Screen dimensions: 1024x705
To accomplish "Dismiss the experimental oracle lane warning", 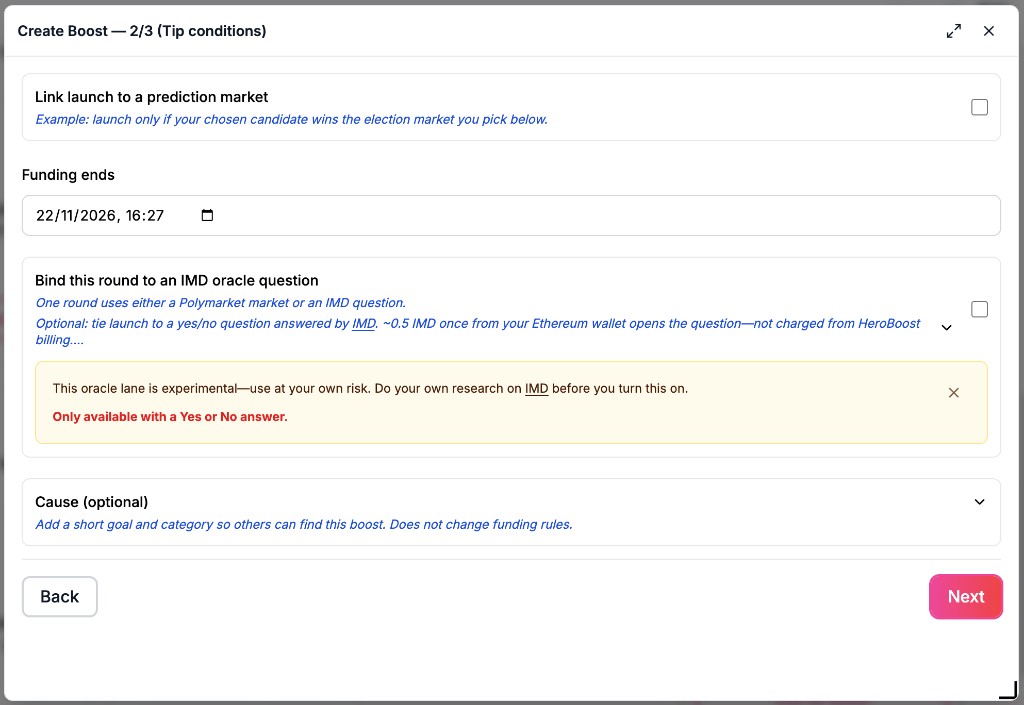I will (953, 392).
